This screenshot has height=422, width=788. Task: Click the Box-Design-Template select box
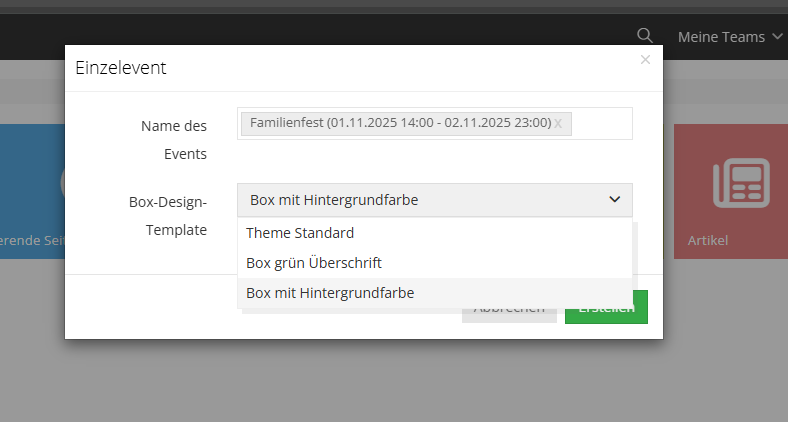click(x=435, y=200)
